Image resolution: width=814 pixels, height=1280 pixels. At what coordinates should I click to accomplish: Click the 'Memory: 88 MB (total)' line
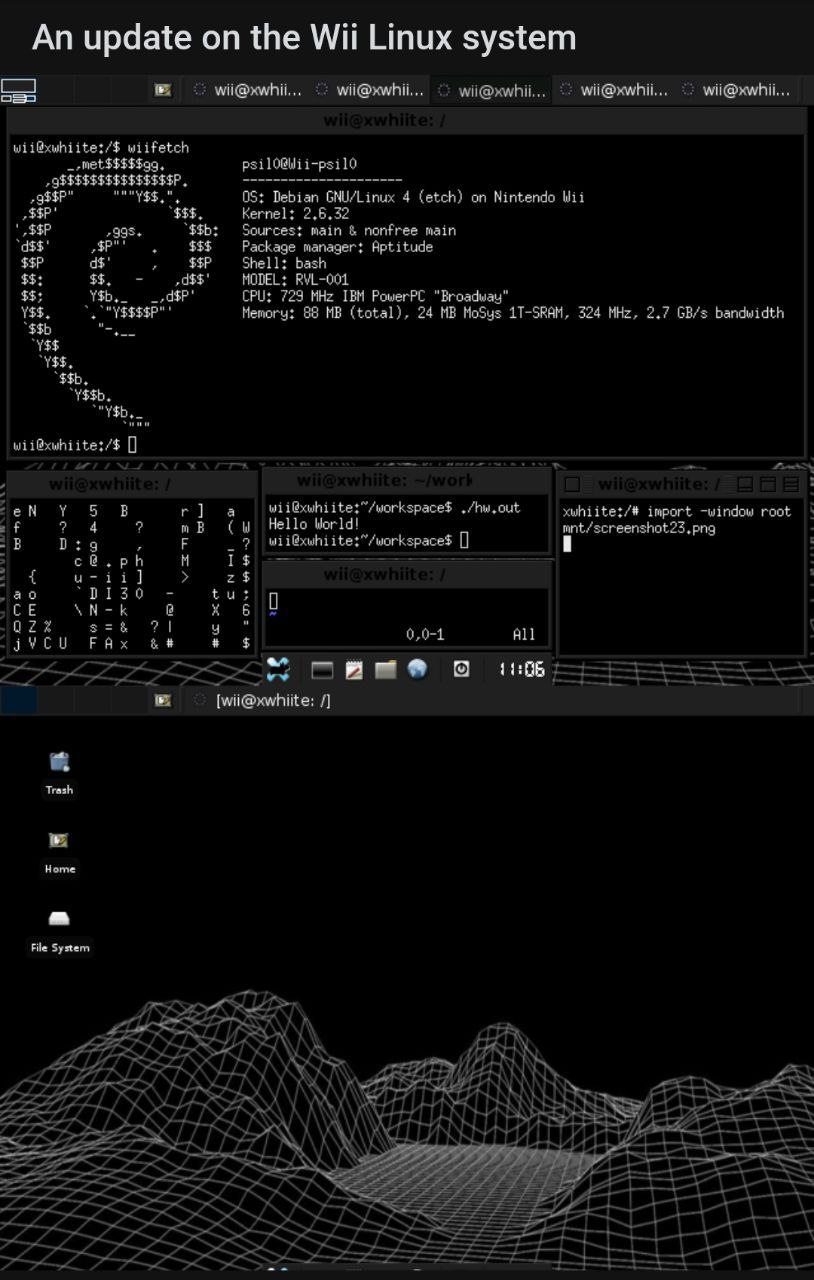click(x=513, y=313)
